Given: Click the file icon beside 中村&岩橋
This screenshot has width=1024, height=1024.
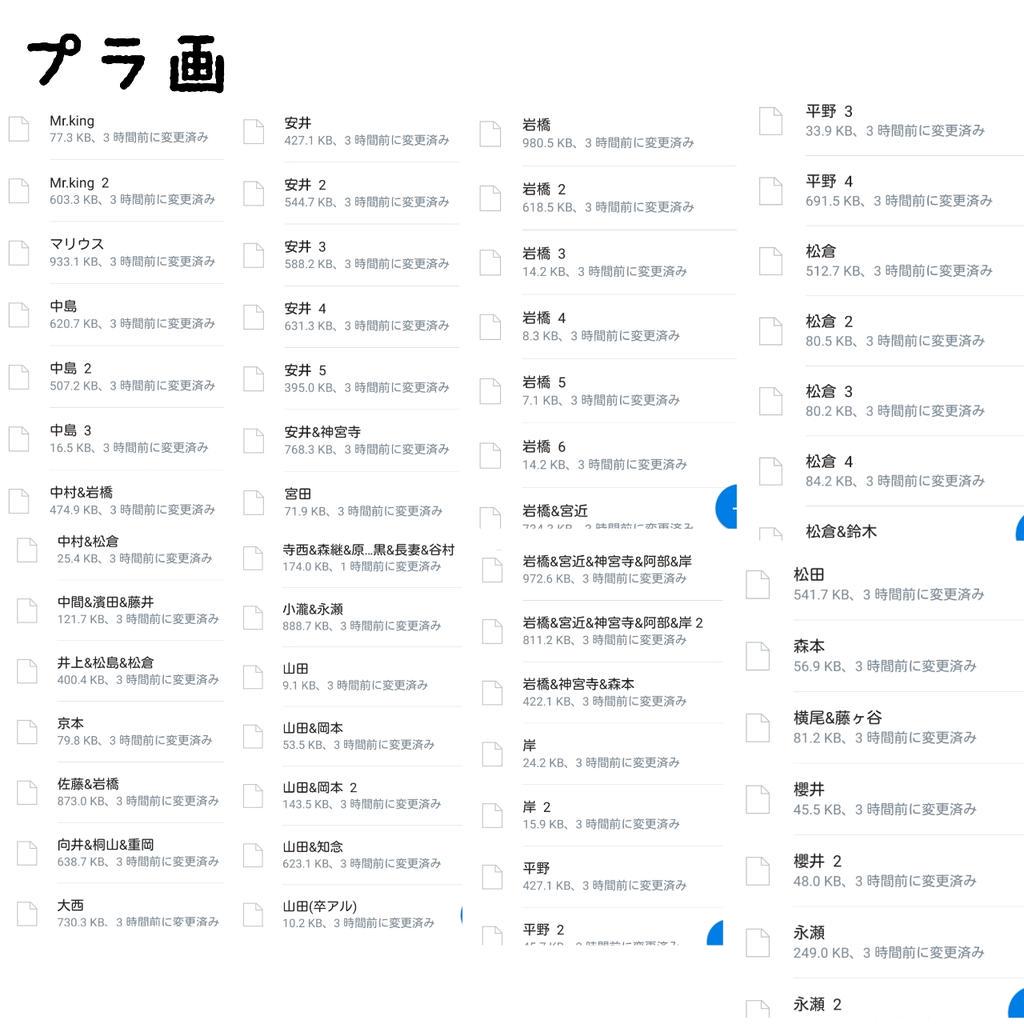Looking at the screenshot, I should pyautogui.click(x=19, y=501).
